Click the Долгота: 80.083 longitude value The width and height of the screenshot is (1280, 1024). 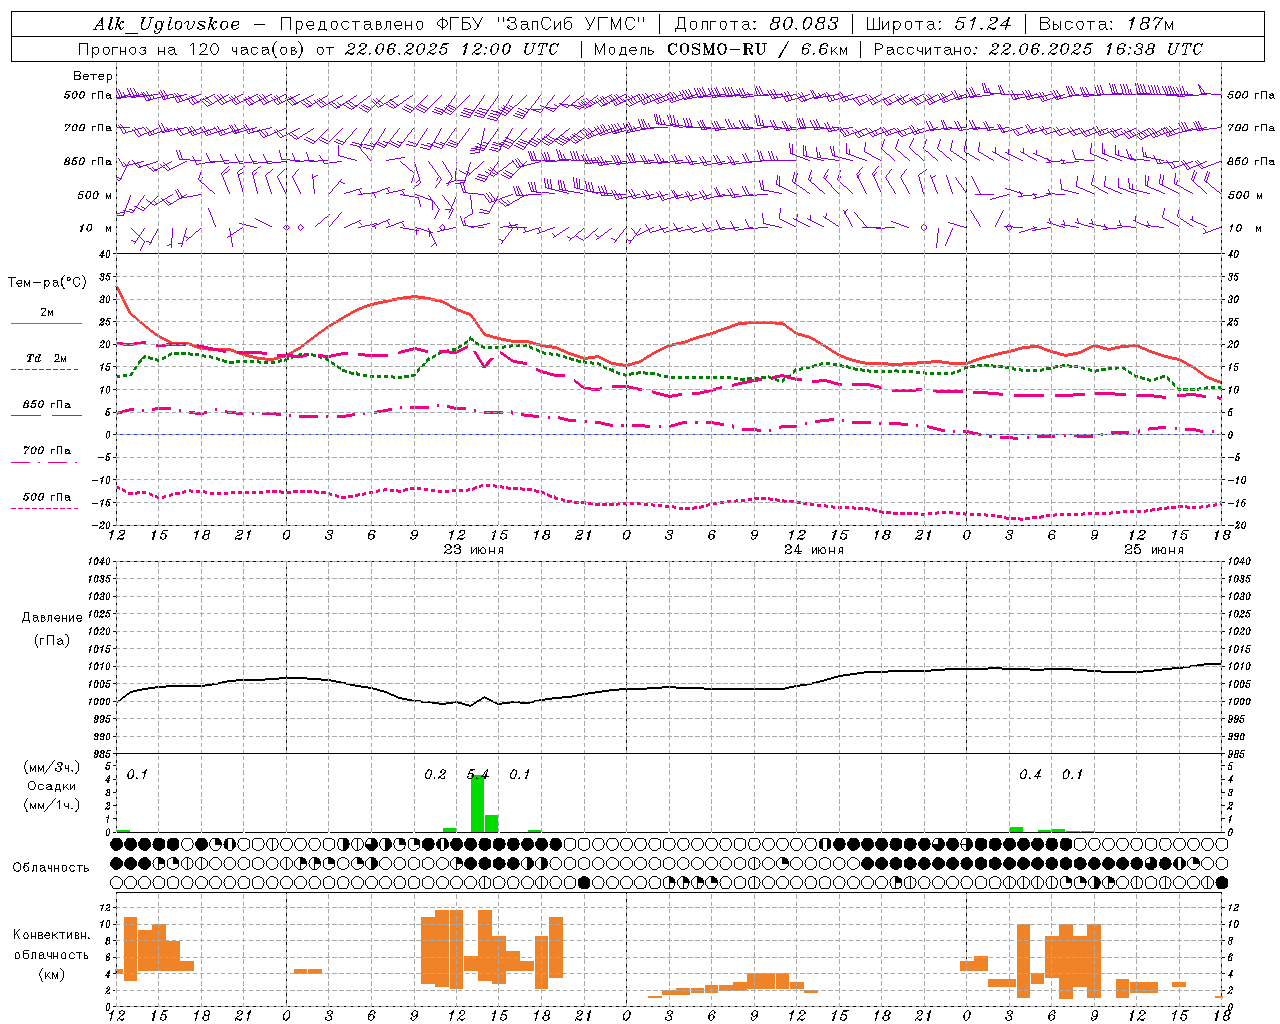click(x=757, y=24)
